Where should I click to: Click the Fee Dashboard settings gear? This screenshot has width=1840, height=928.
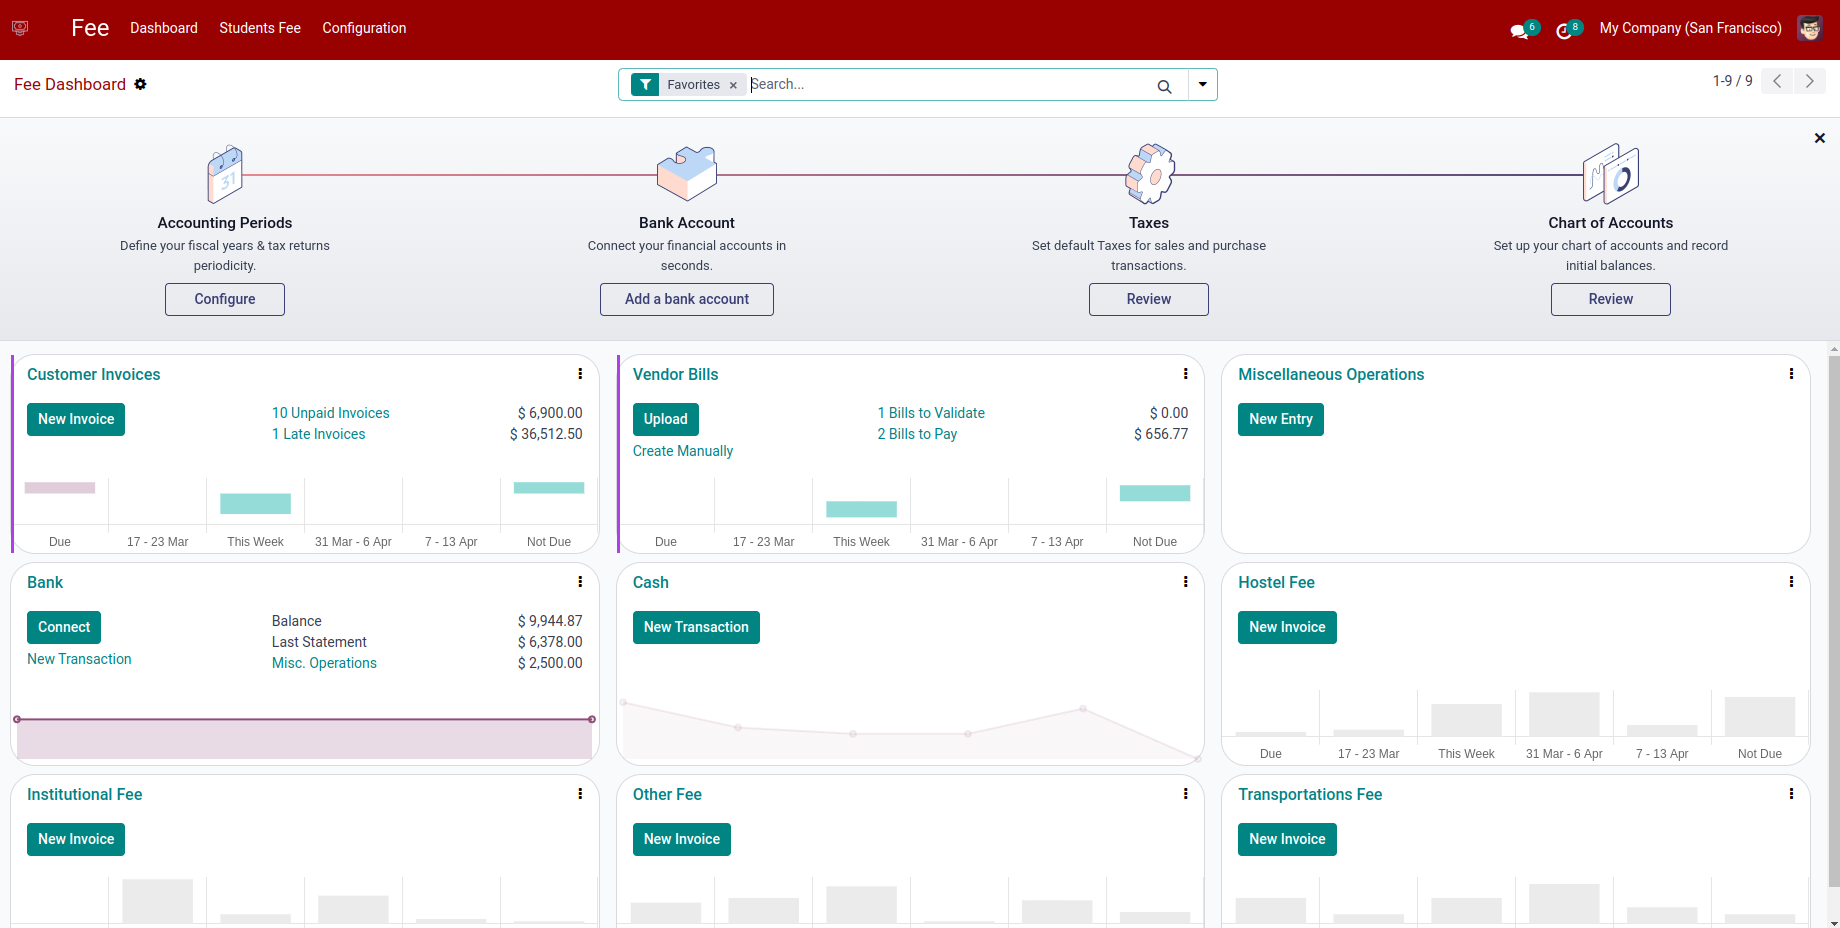[x=140, y=84]
